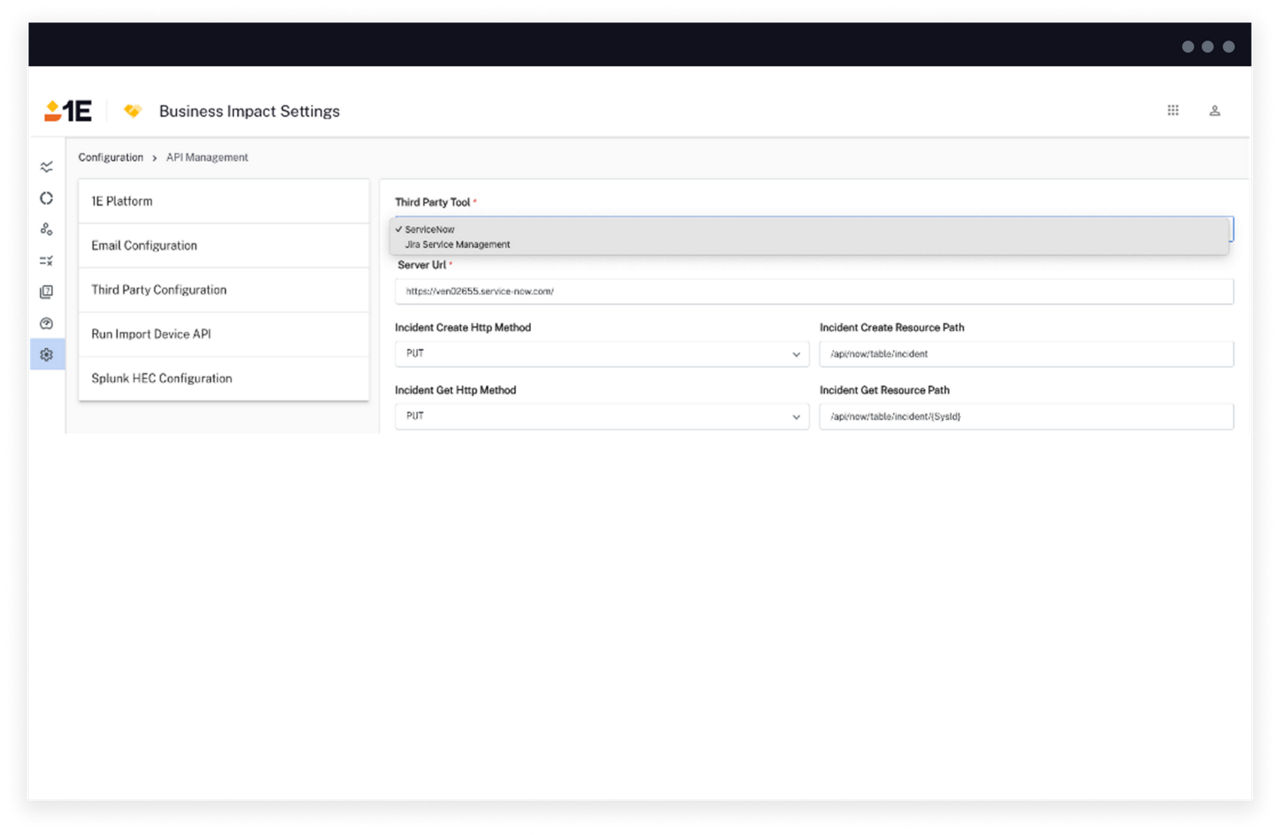Click the Incident Get Http Method label

click(455, 390)
